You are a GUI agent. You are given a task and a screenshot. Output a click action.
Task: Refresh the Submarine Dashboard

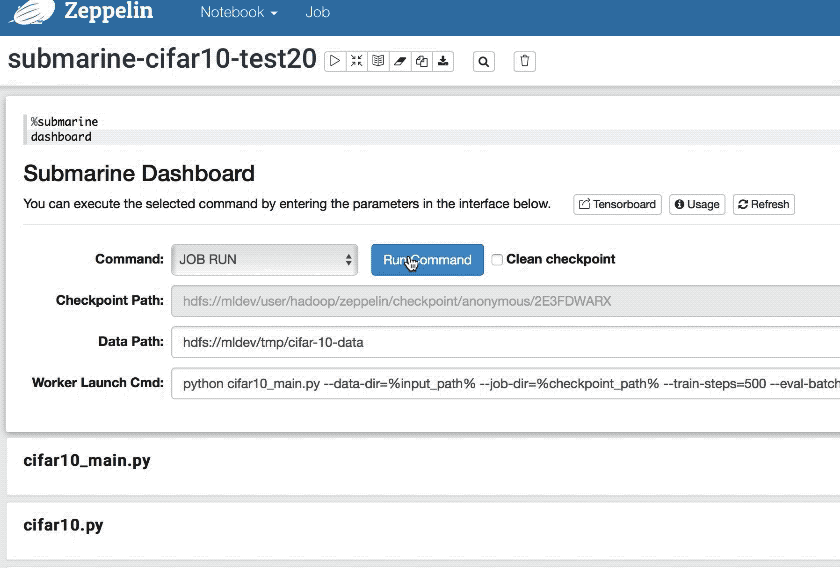point(763,204)
